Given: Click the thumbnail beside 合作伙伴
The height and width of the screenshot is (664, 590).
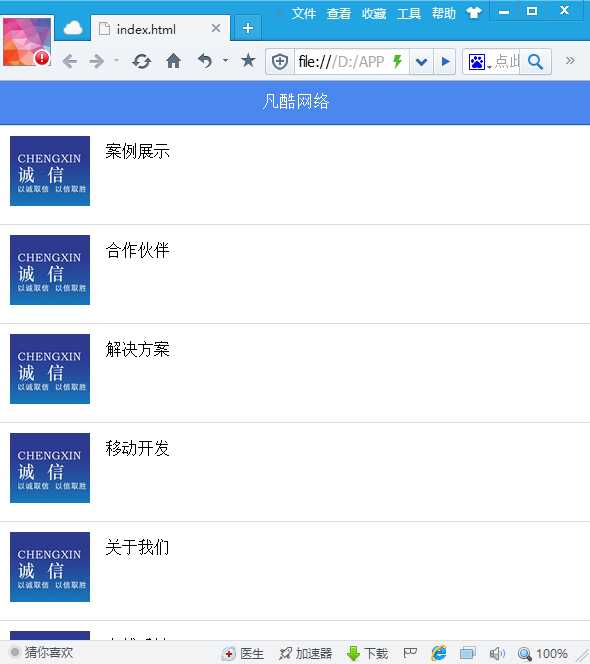Looking at the screenshot, I should [x=50, y=270].
